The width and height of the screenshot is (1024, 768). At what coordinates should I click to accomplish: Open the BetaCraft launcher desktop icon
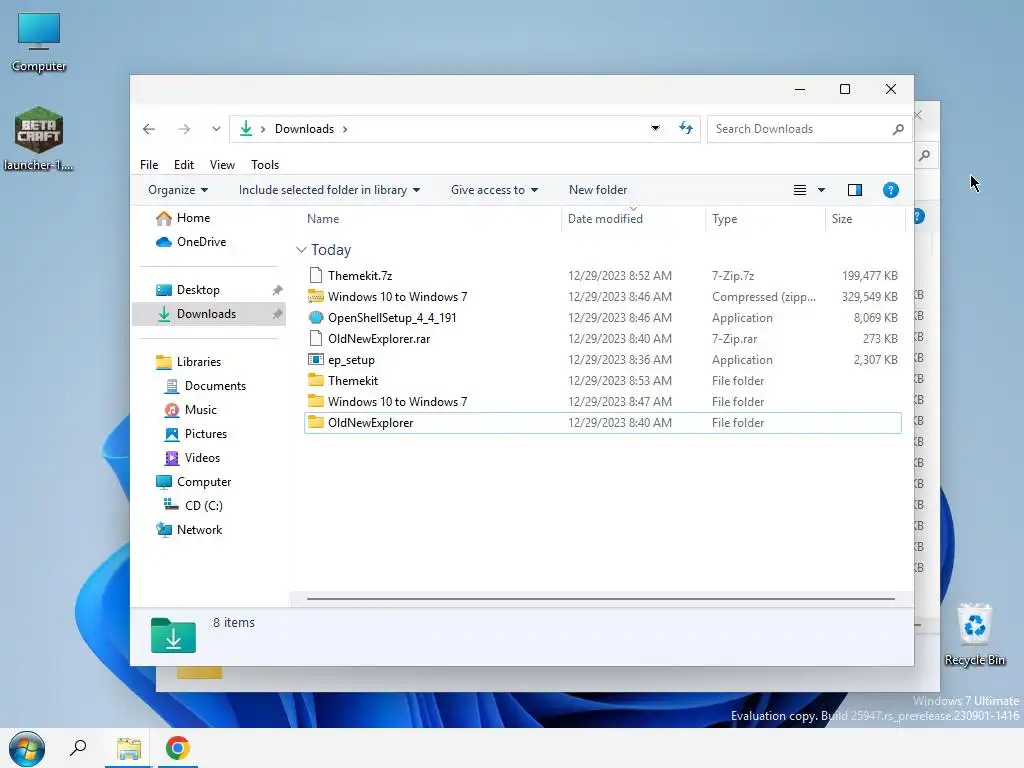39,138
